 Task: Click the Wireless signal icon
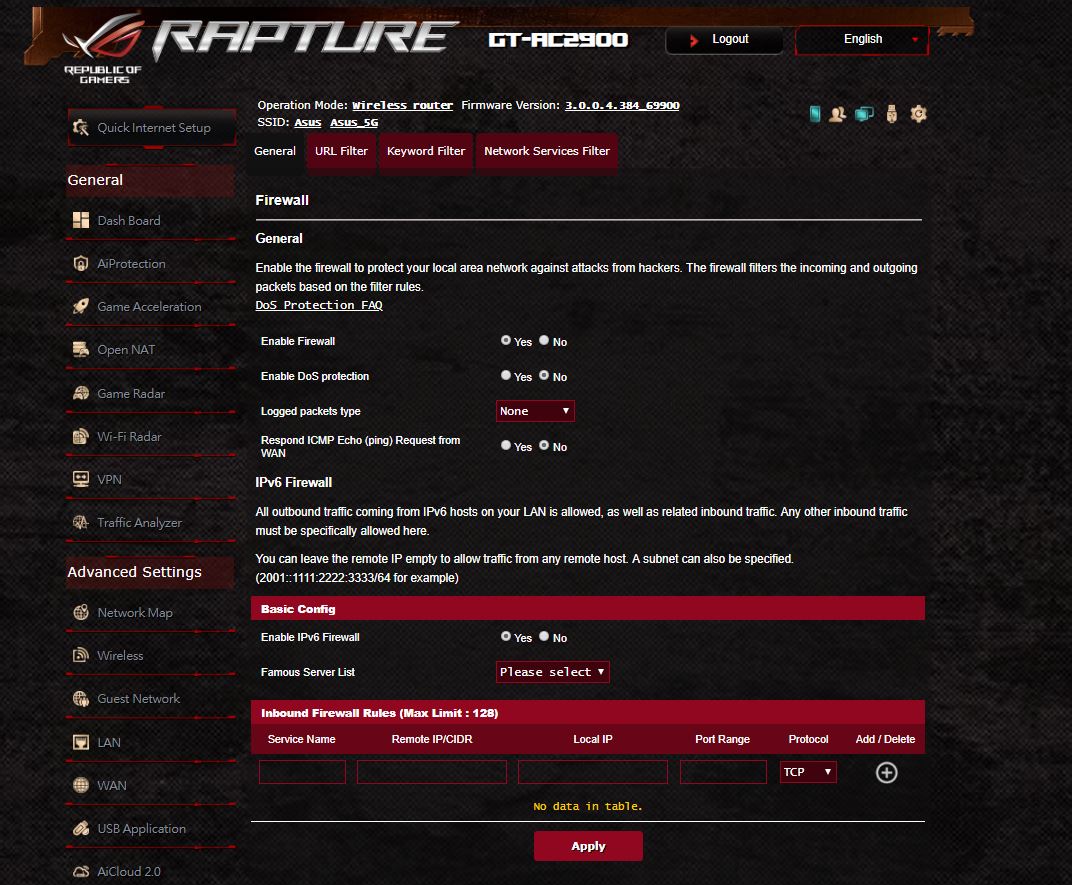coord(81,655)
